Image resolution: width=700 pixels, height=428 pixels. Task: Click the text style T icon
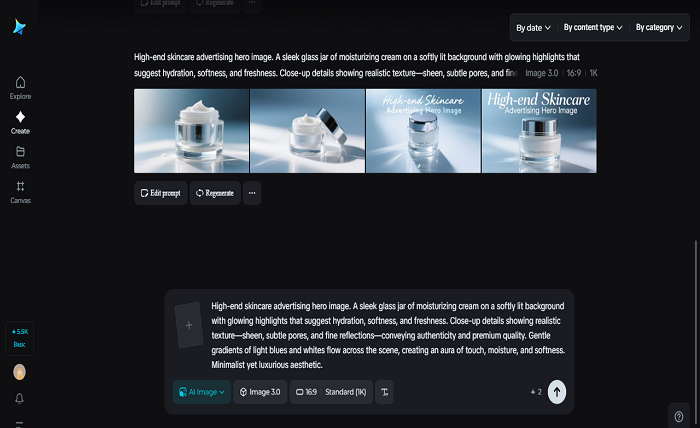(x=384, y=392)
